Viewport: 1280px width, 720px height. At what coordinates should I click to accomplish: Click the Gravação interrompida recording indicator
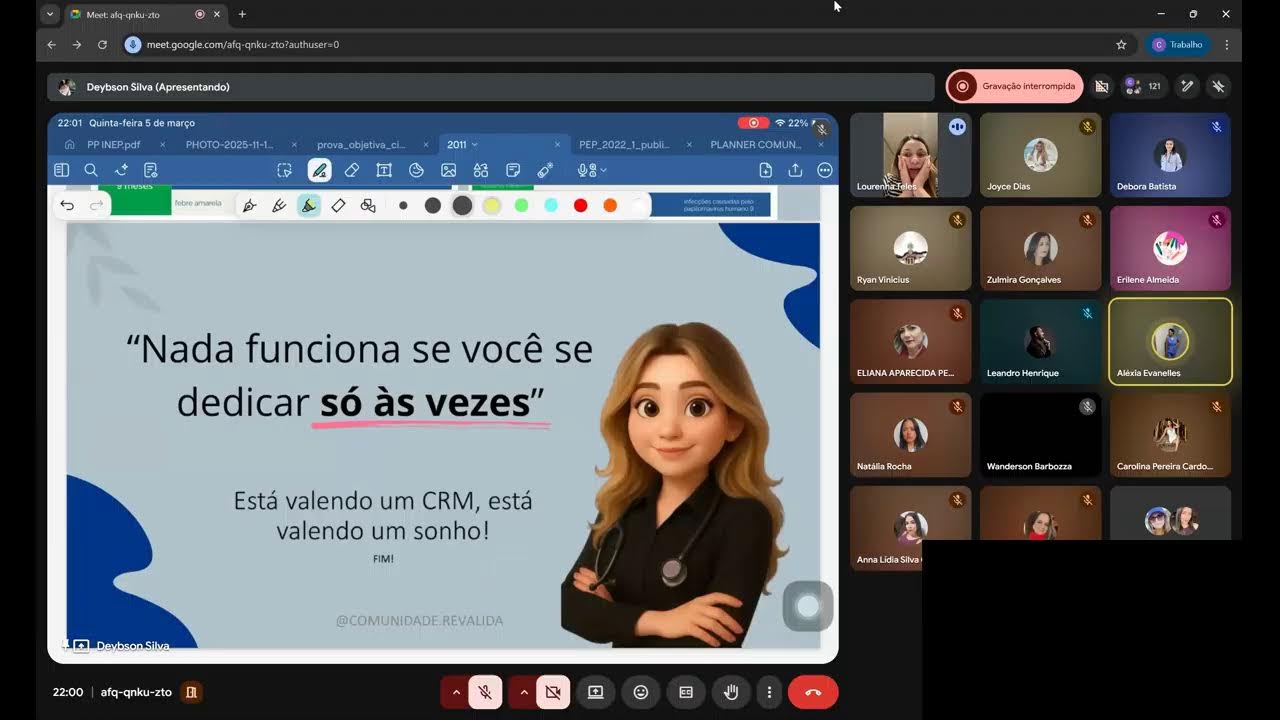pyautogui.click(x=1014, y=86)
